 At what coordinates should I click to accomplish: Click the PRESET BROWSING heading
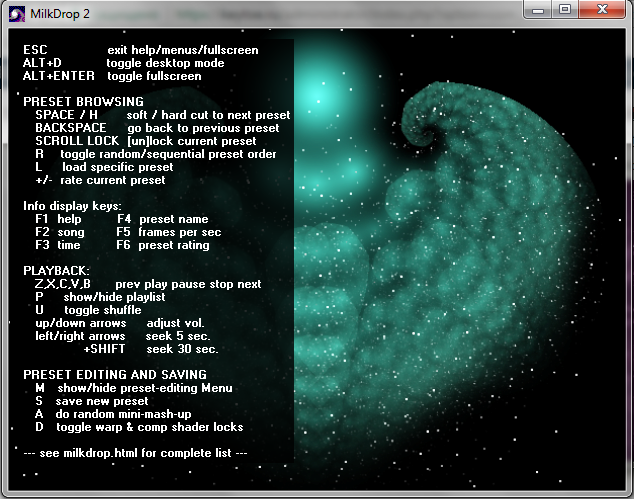(83, 102)
